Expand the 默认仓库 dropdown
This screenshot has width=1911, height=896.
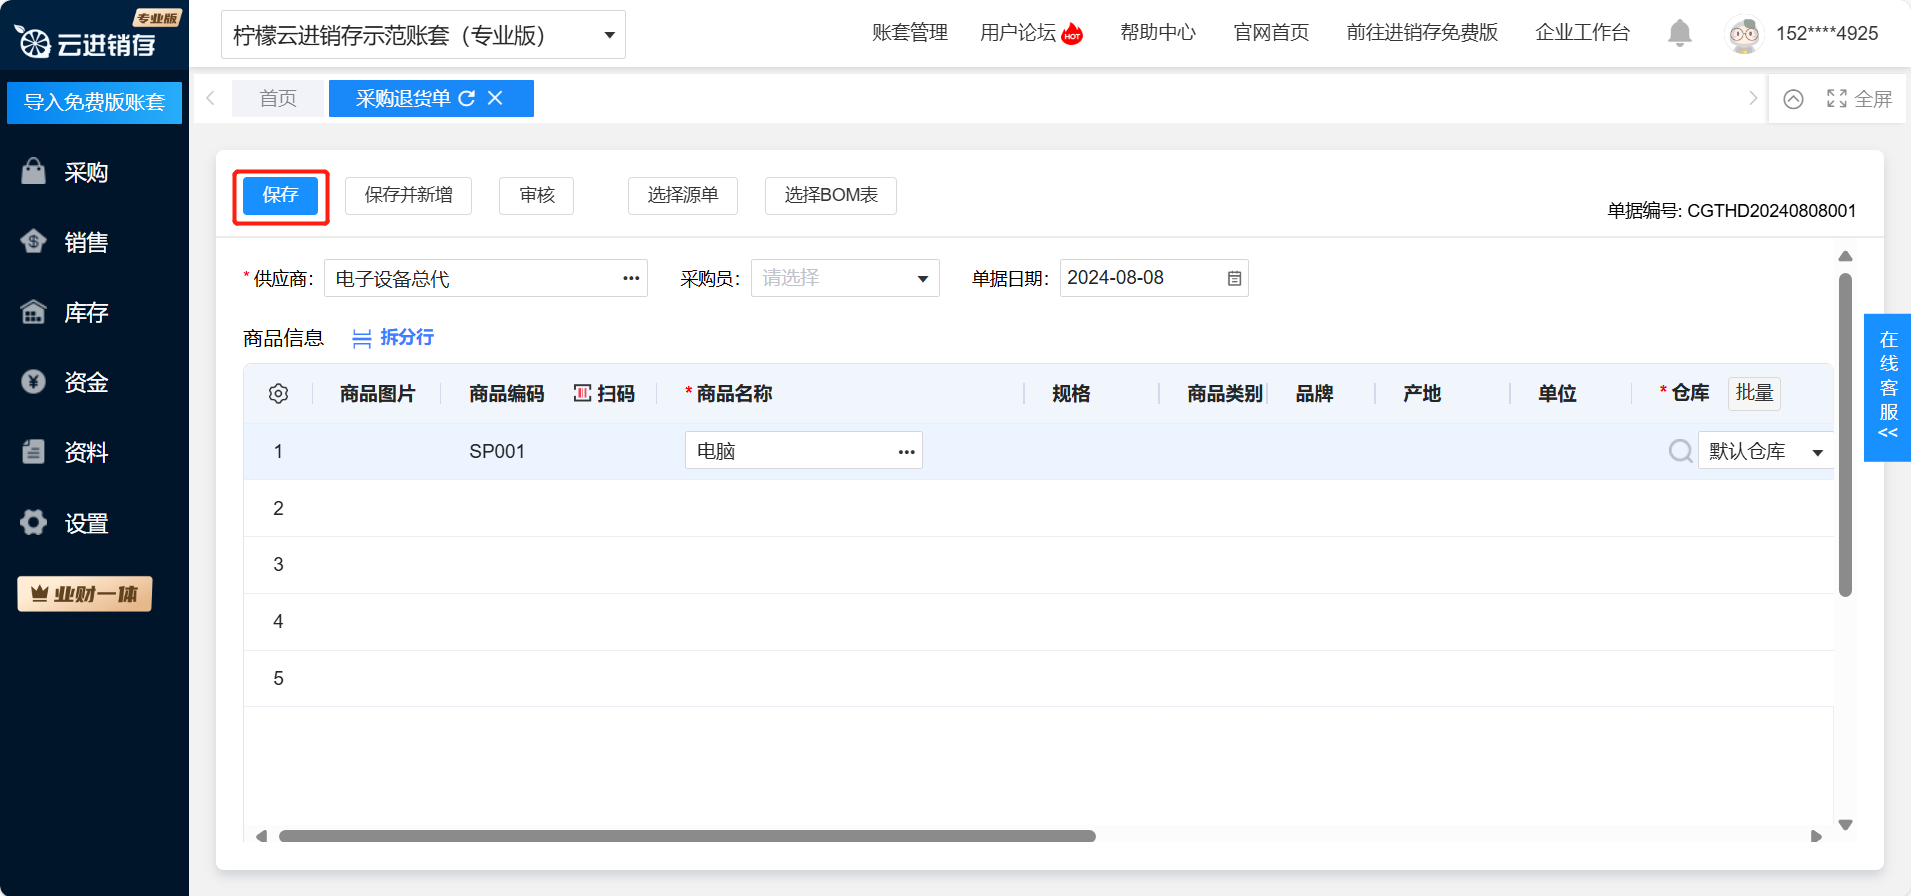pyautogui.click(x=1766, y=451)
